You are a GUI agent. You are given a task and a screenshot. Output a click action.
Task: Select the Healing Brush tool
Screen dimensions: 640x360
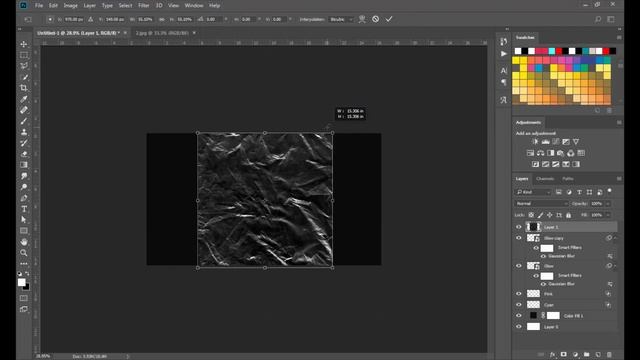pyautogui.click(x=24, y=110)
